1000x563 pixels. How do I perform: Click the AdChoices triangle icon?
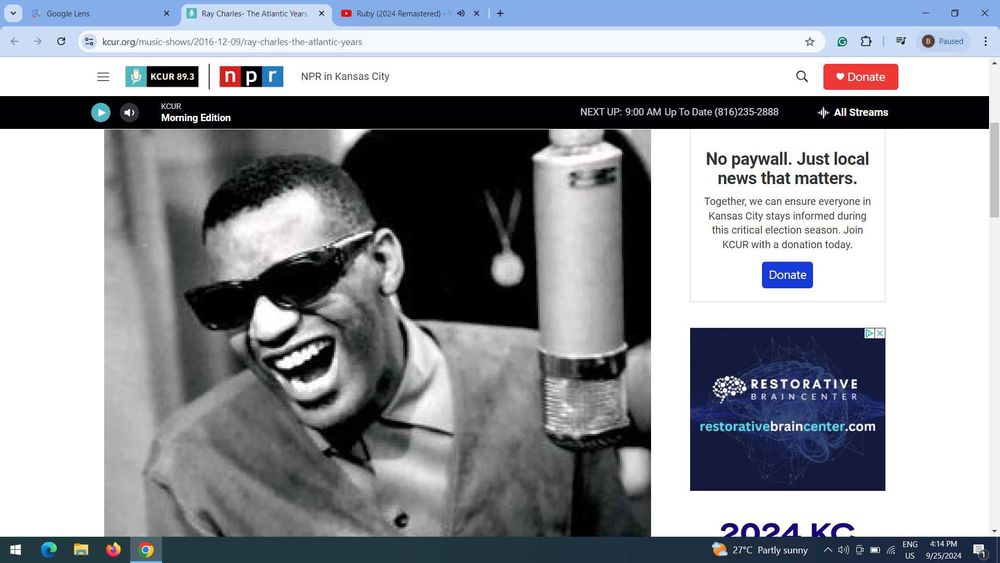pos(869,333)
